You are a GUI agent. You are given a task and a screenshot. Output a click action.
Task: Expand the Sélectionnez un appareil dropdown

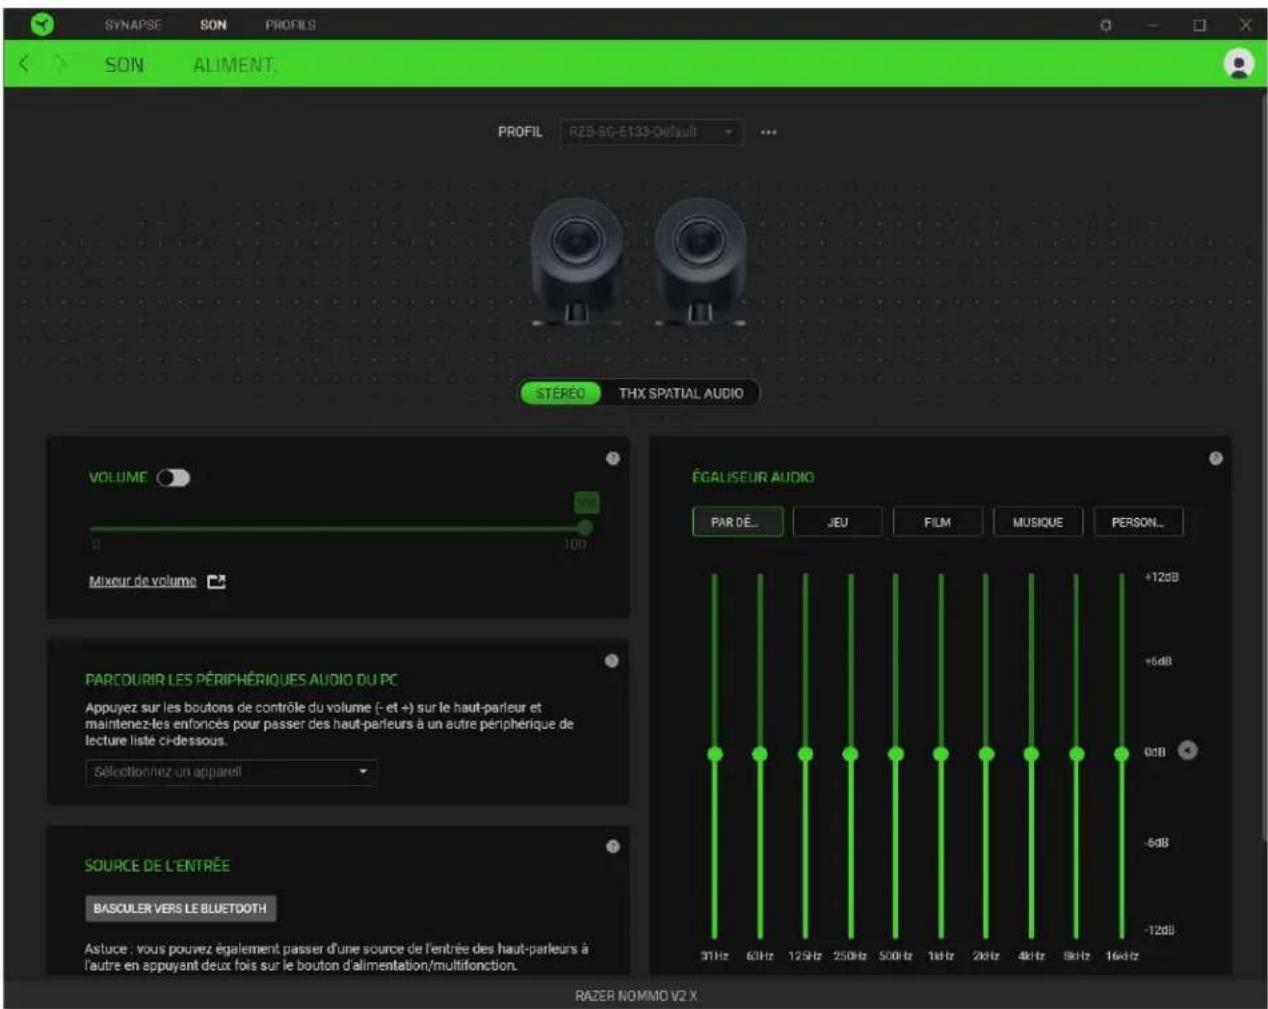231,772
